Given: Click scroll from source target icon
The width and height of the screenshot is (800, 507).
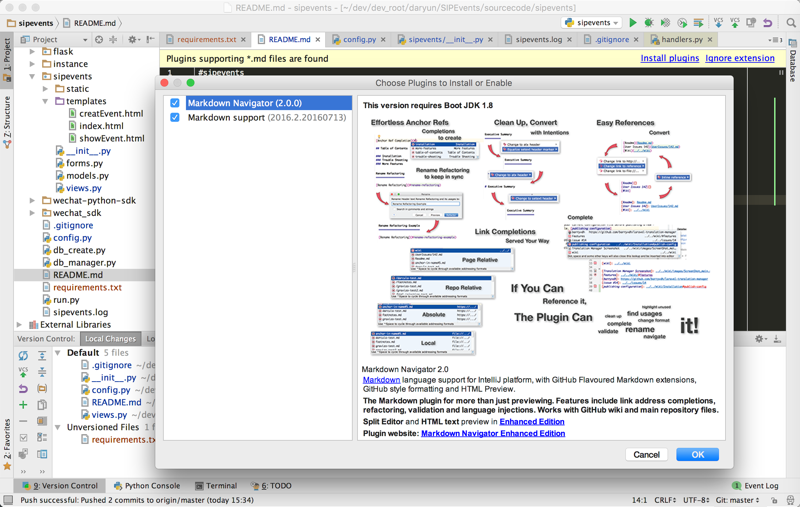Looking at the screenshot, I should click(x=99, y=39).
